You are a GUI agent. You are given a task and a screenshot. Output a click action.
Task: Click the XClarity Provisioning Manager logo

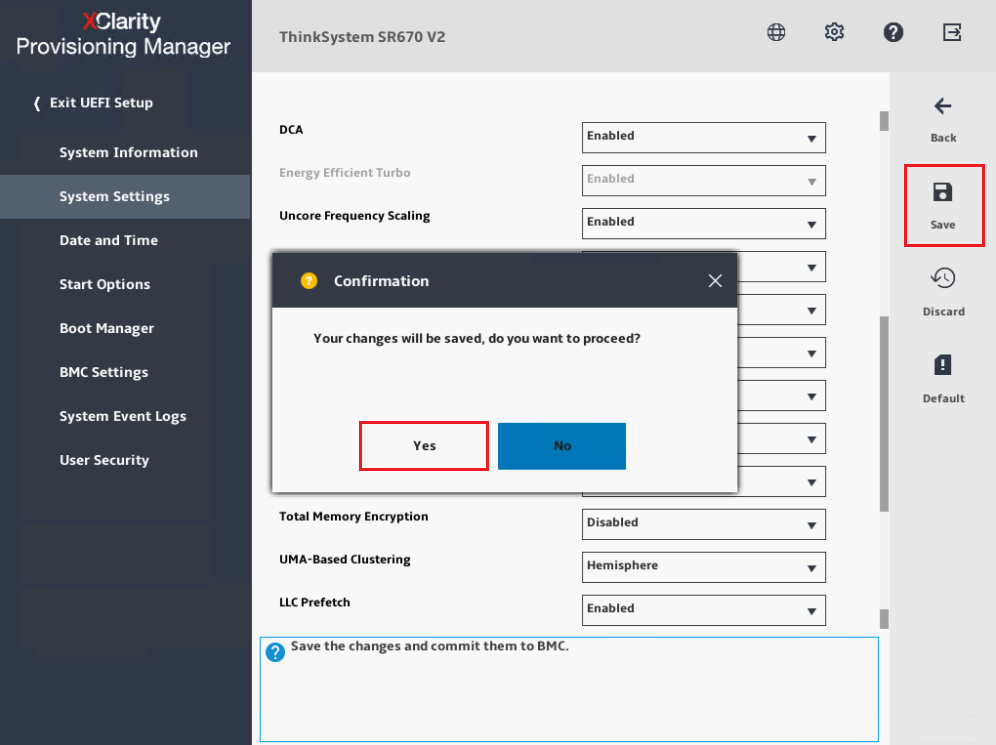click(x=123, y=34)
